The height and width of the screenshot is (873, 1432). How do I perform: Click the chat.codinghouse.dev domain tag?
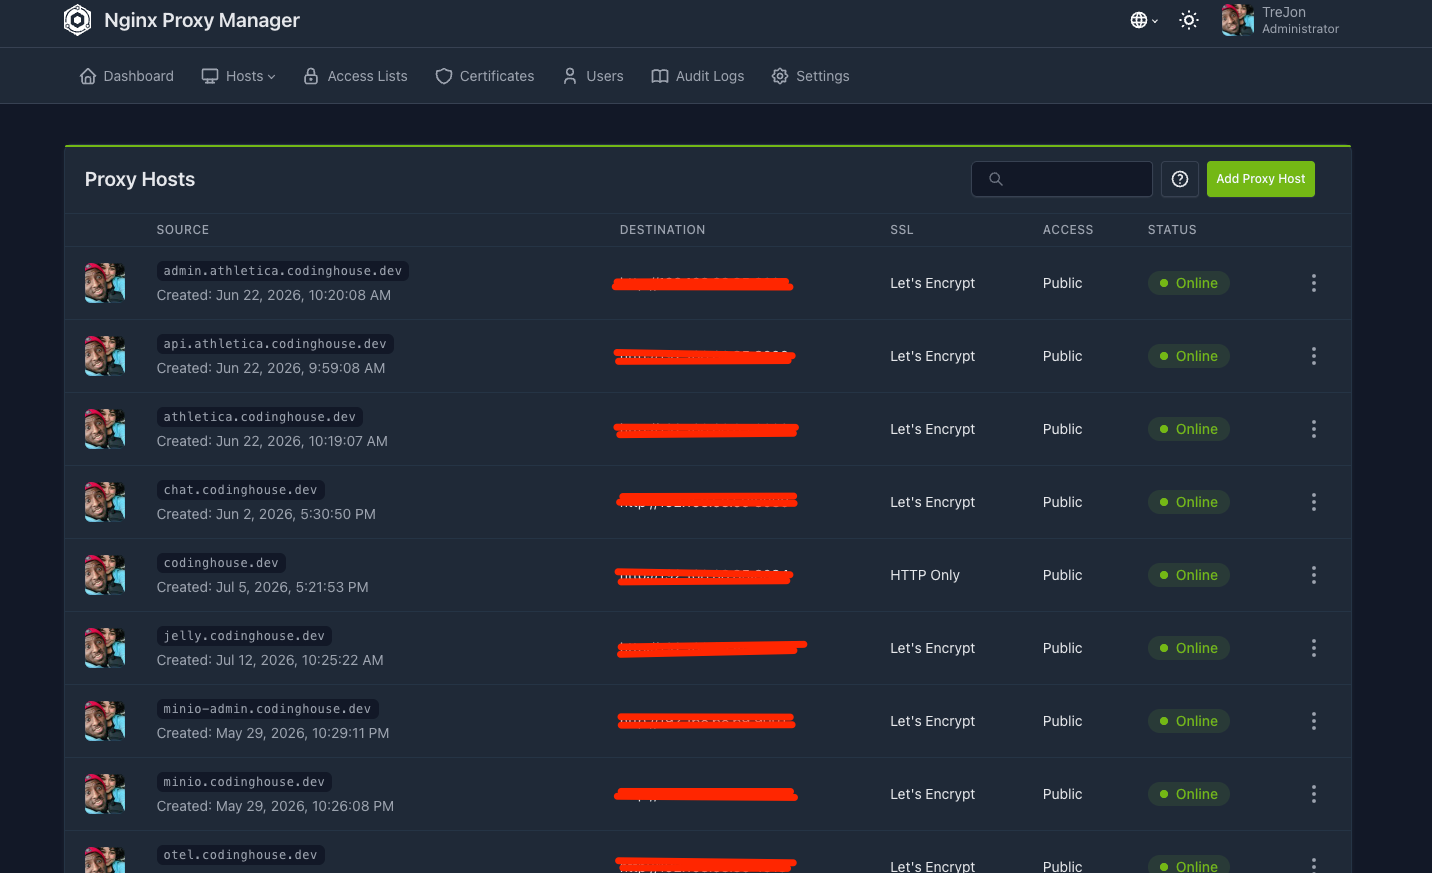(241, 490)
